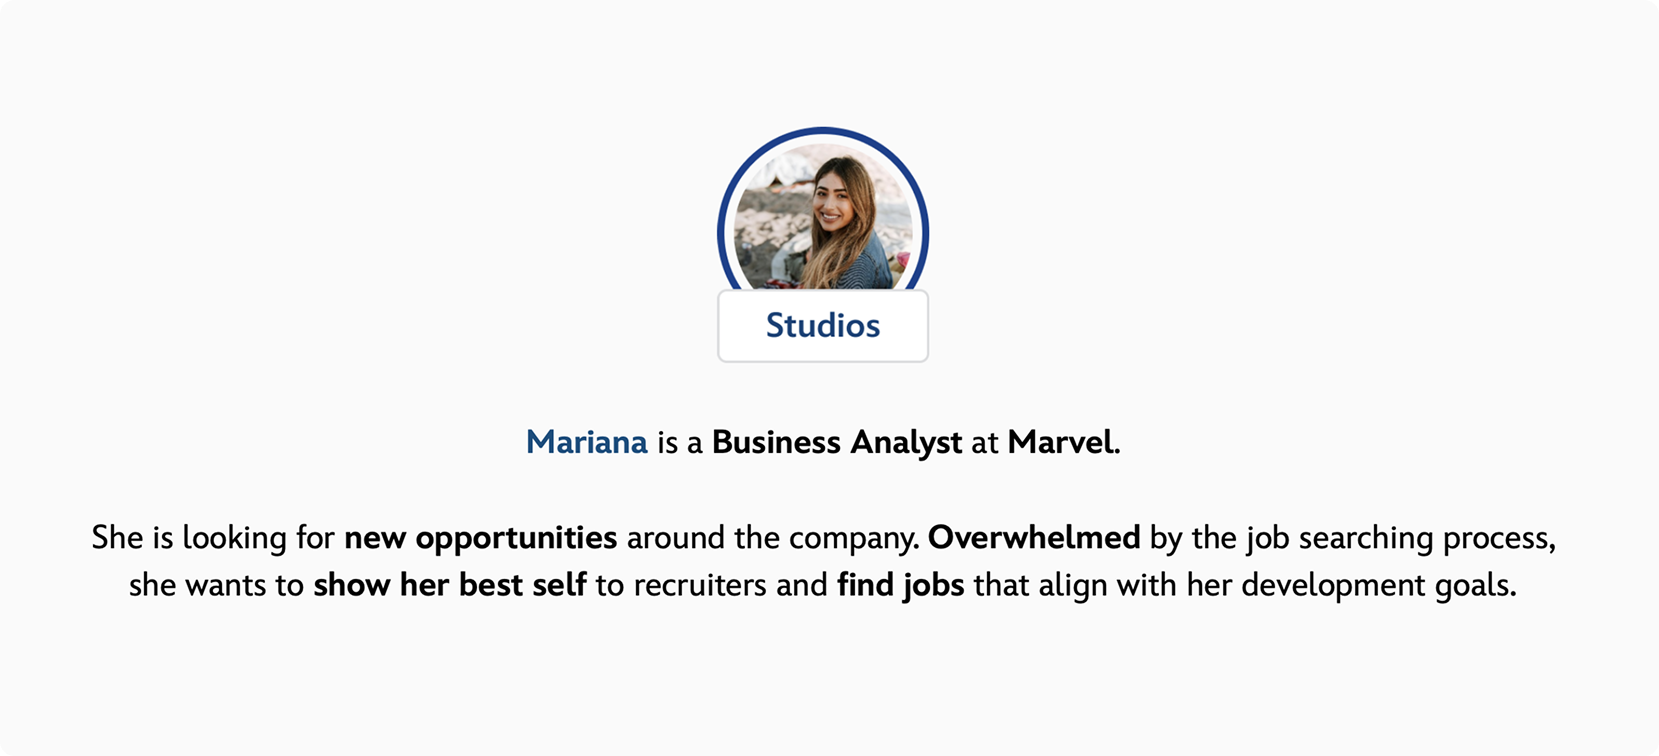
Task: Open the blue Mariana name link
Action: click(x=587, y=442)
